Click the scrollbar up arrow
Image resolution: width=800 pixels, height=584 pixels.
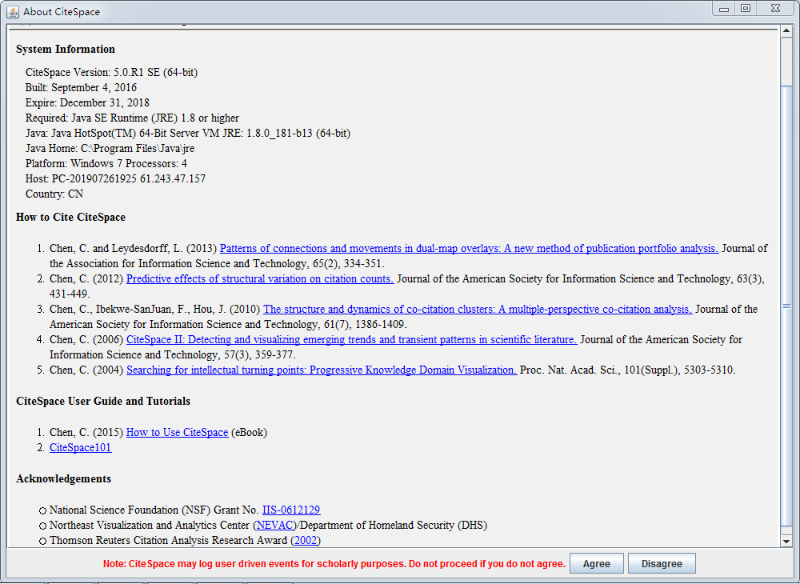tap(786, 31)
